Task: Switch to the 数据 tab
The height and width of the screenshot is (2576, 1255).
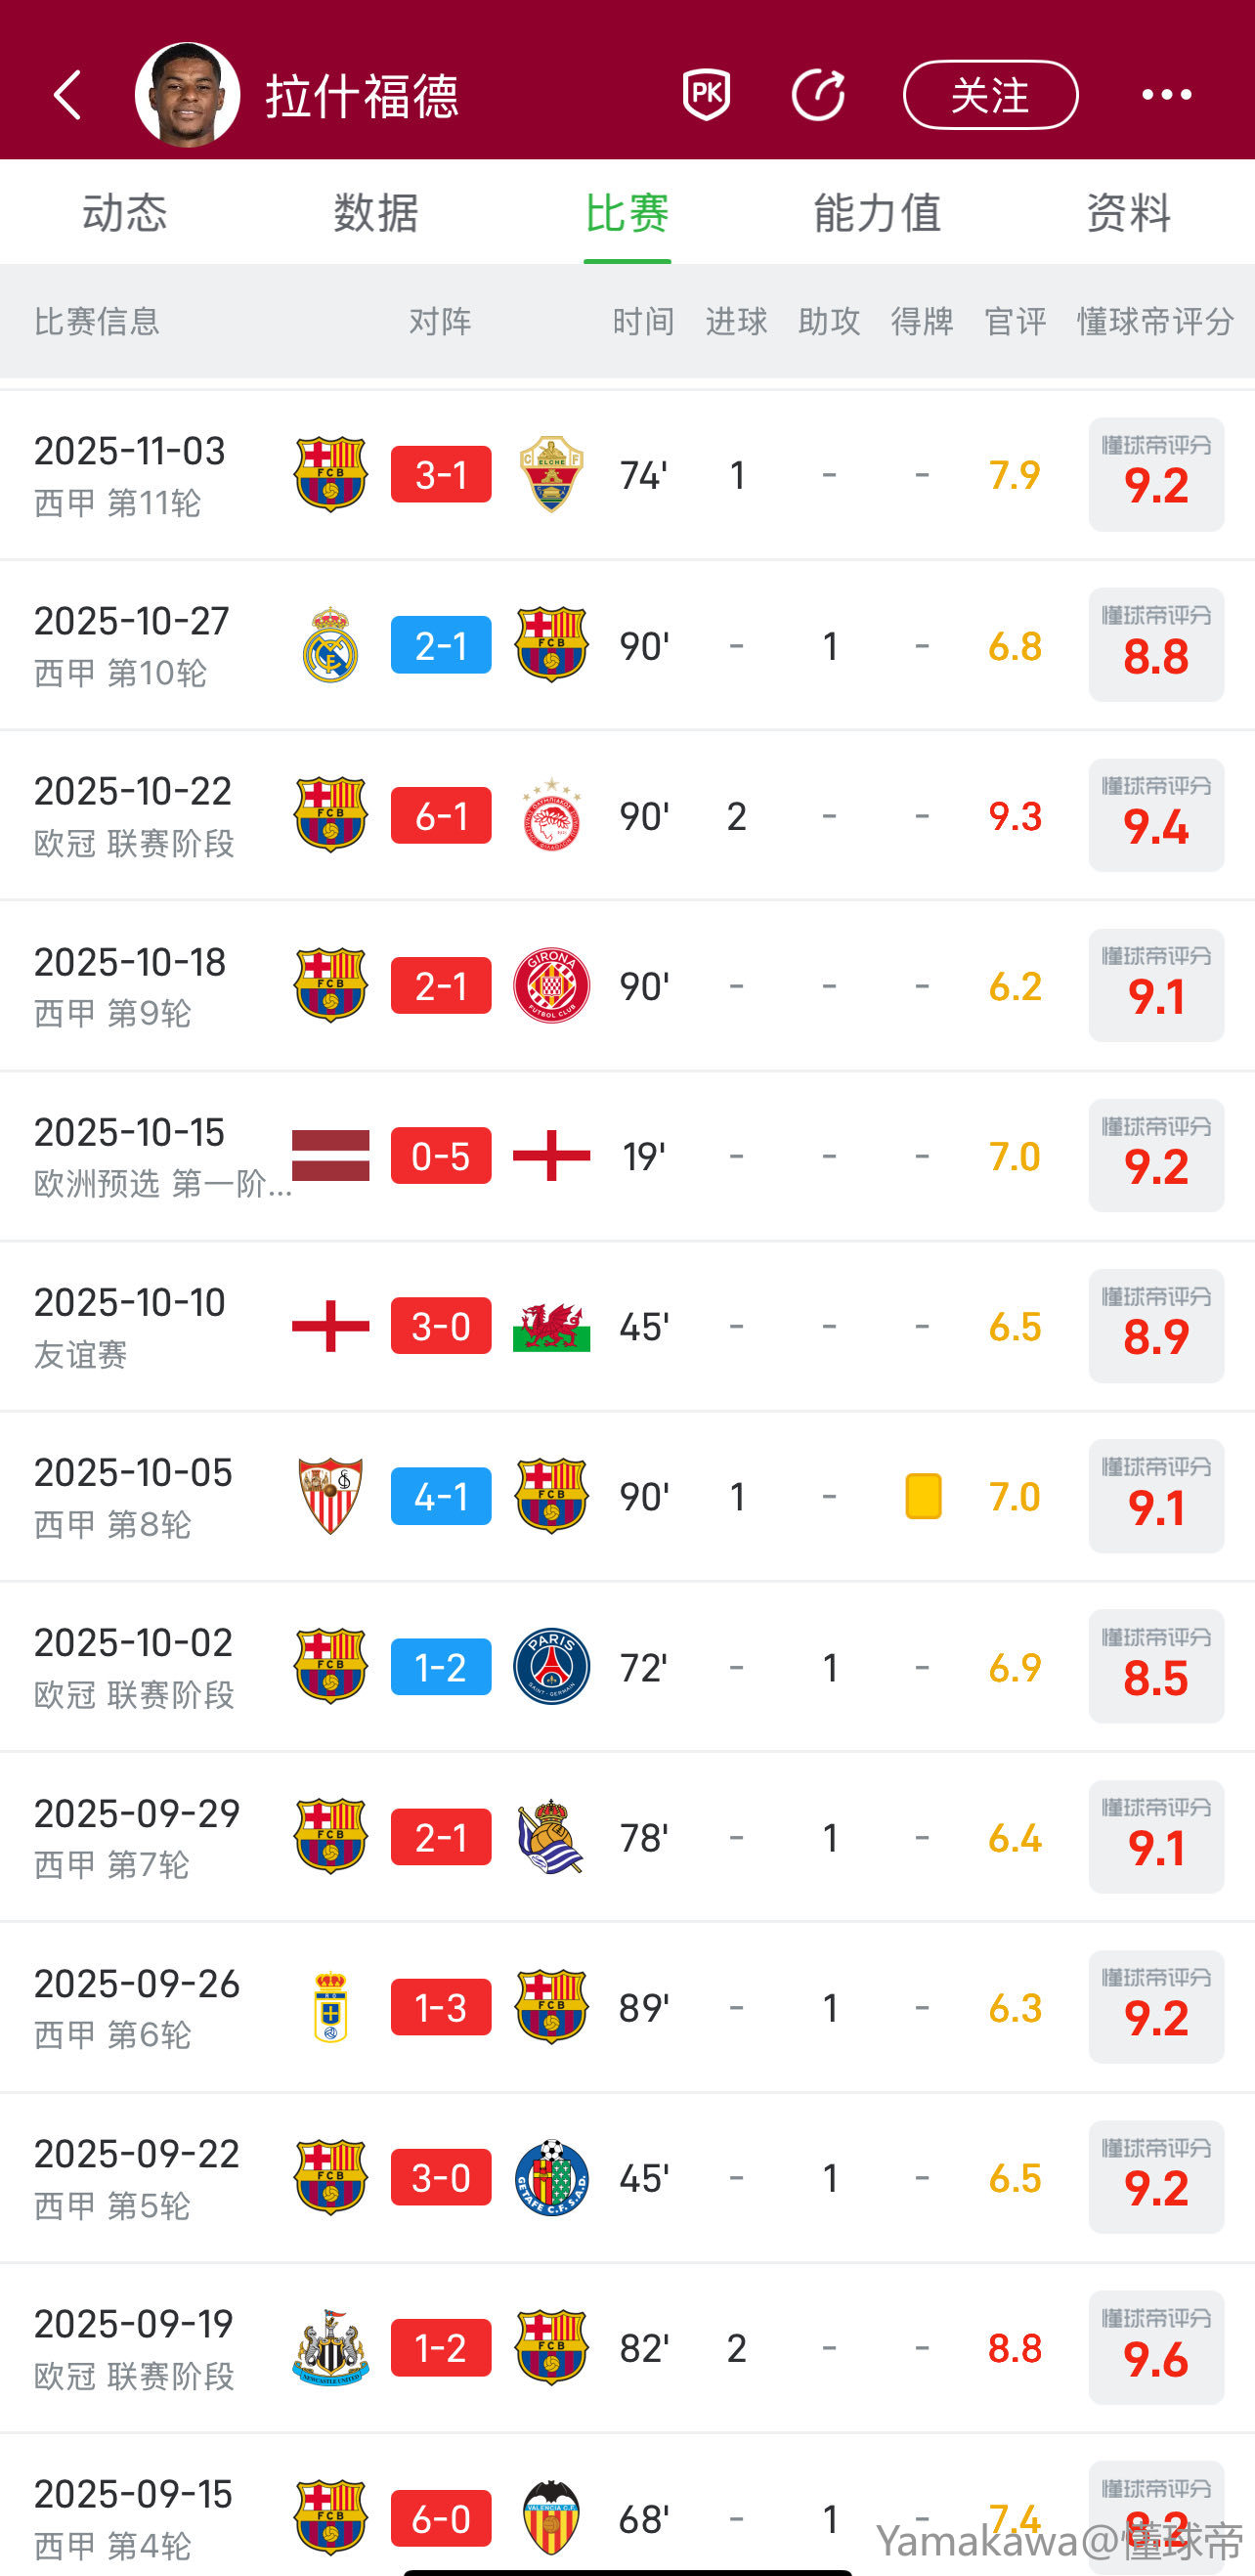Action: pyautogui.click(x=376, y=213)
